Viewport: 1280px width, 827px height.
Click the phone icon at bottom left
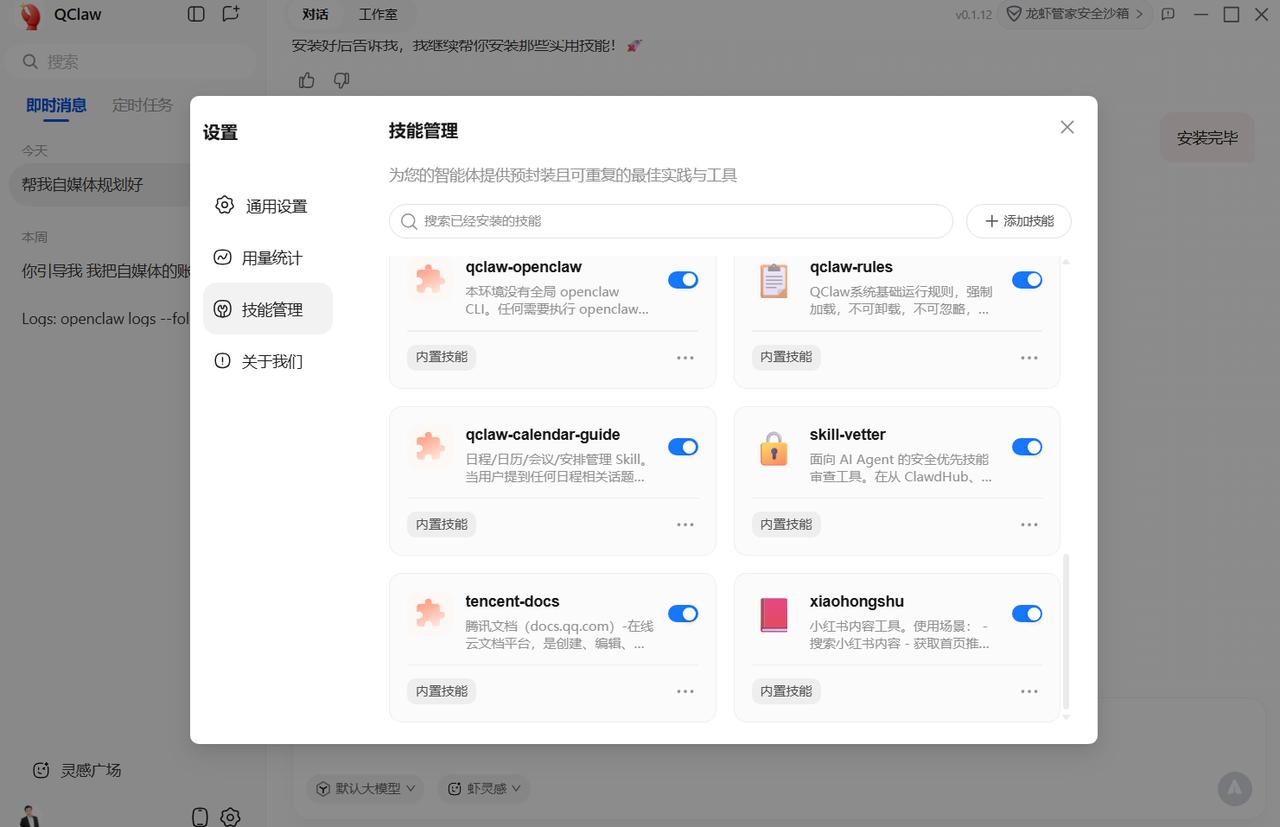[199, 817]
